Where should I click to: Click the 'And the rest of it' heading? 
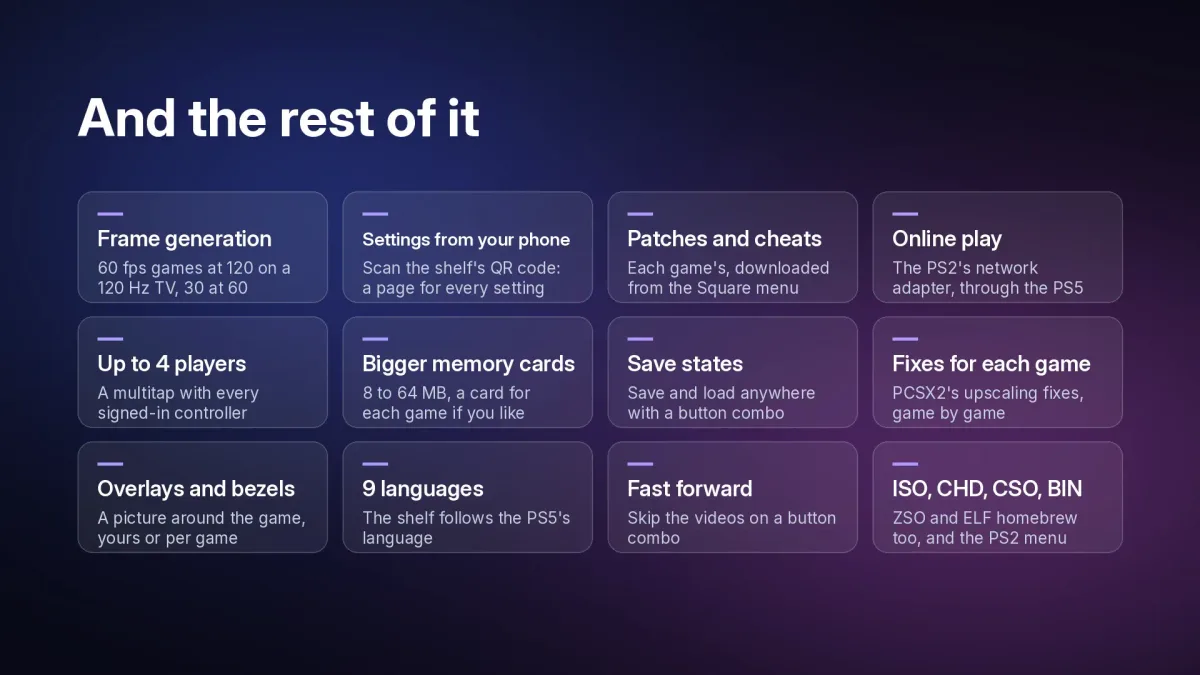[279, 118]
